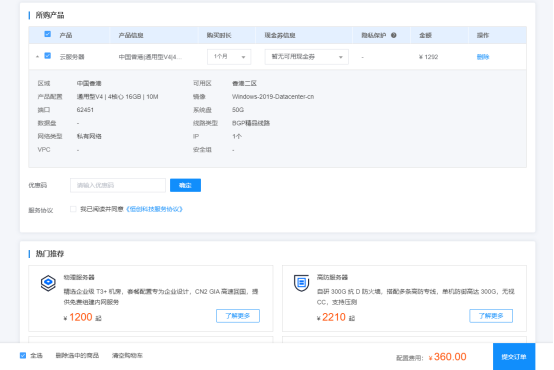
Task: Uncheck the cloud server row checkbox
Action: [48, 56]
